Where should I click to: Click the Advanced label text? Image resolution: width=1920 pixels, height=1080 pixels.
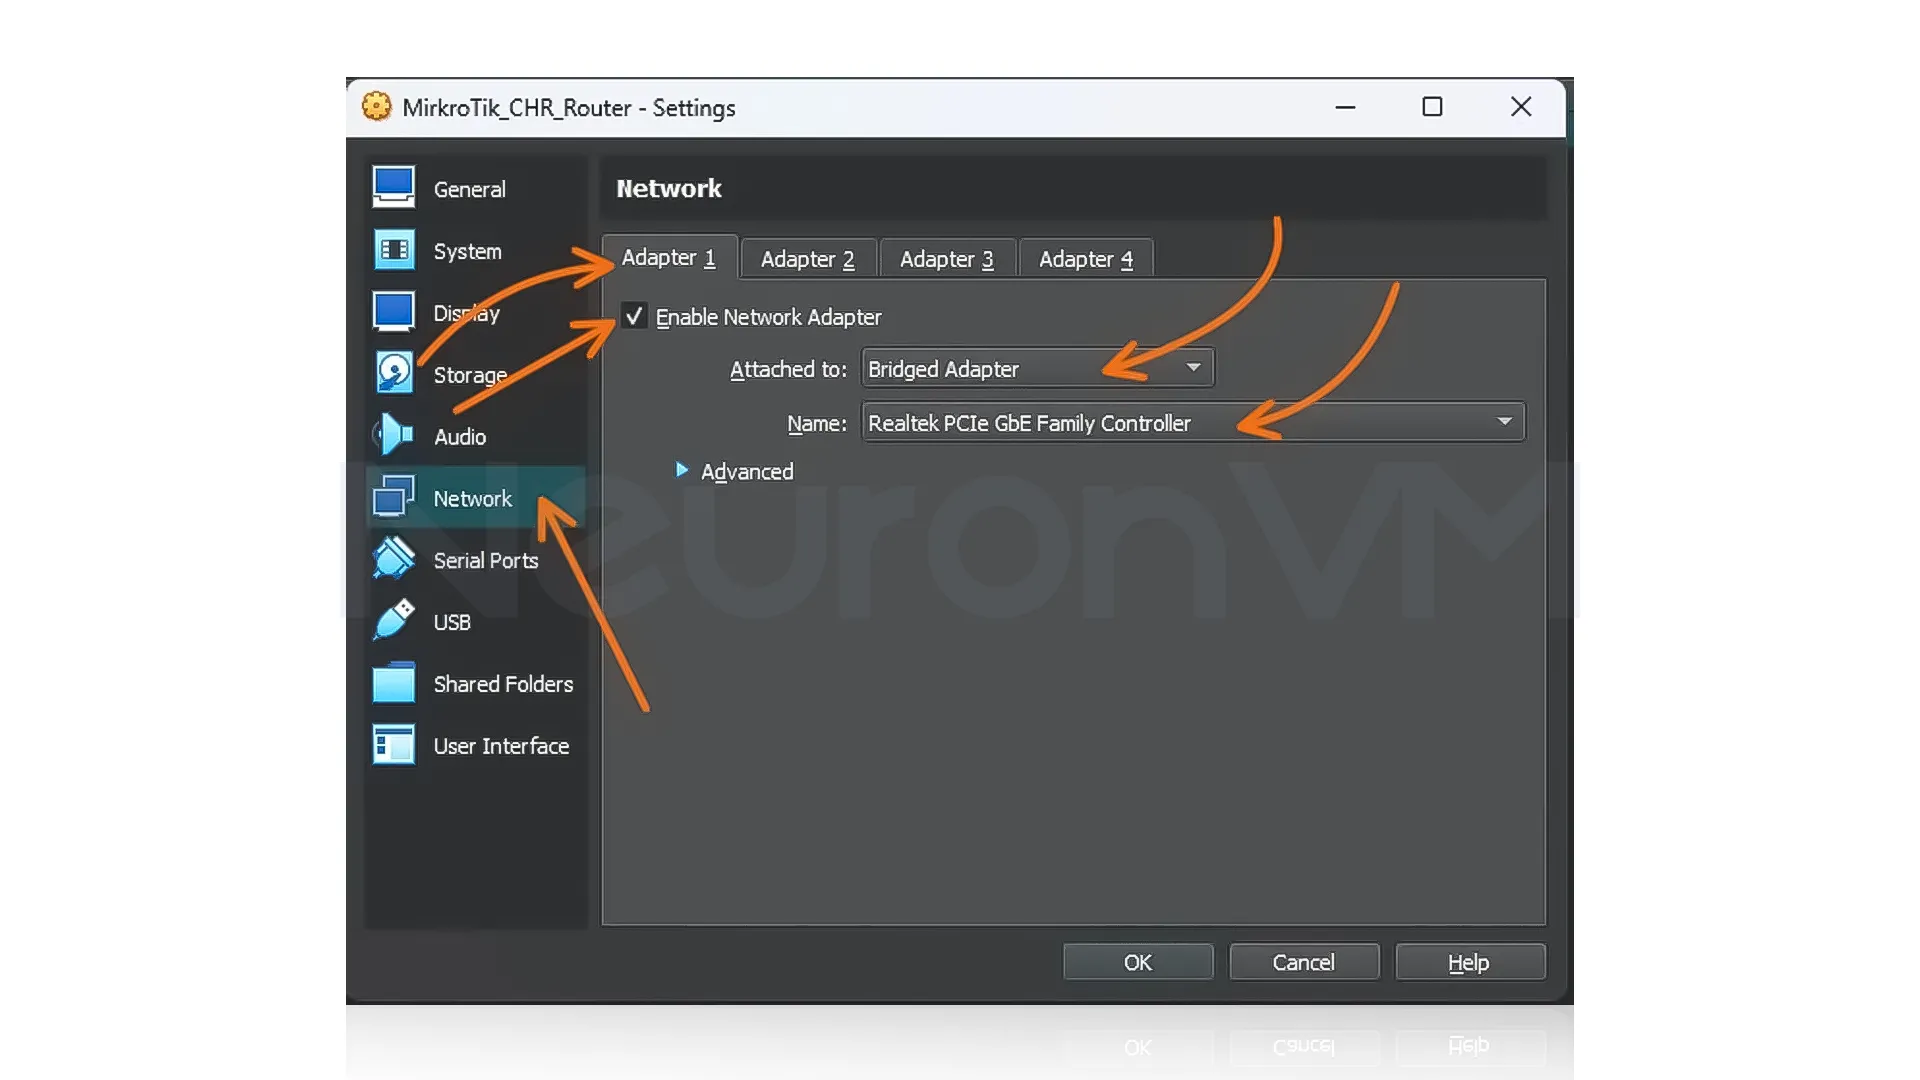pos(747,472)
